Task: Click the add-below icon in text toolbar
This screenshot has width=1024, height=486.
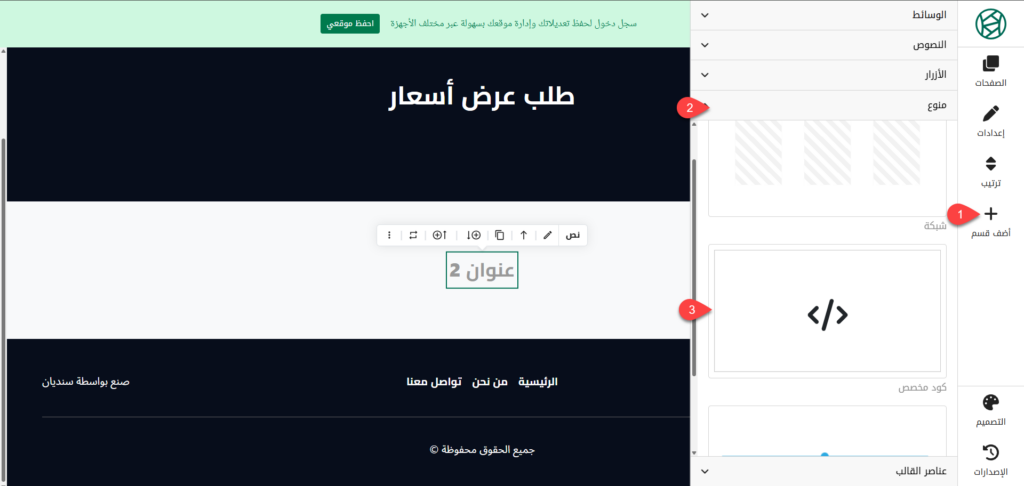Action: click(x=473, y=235)
